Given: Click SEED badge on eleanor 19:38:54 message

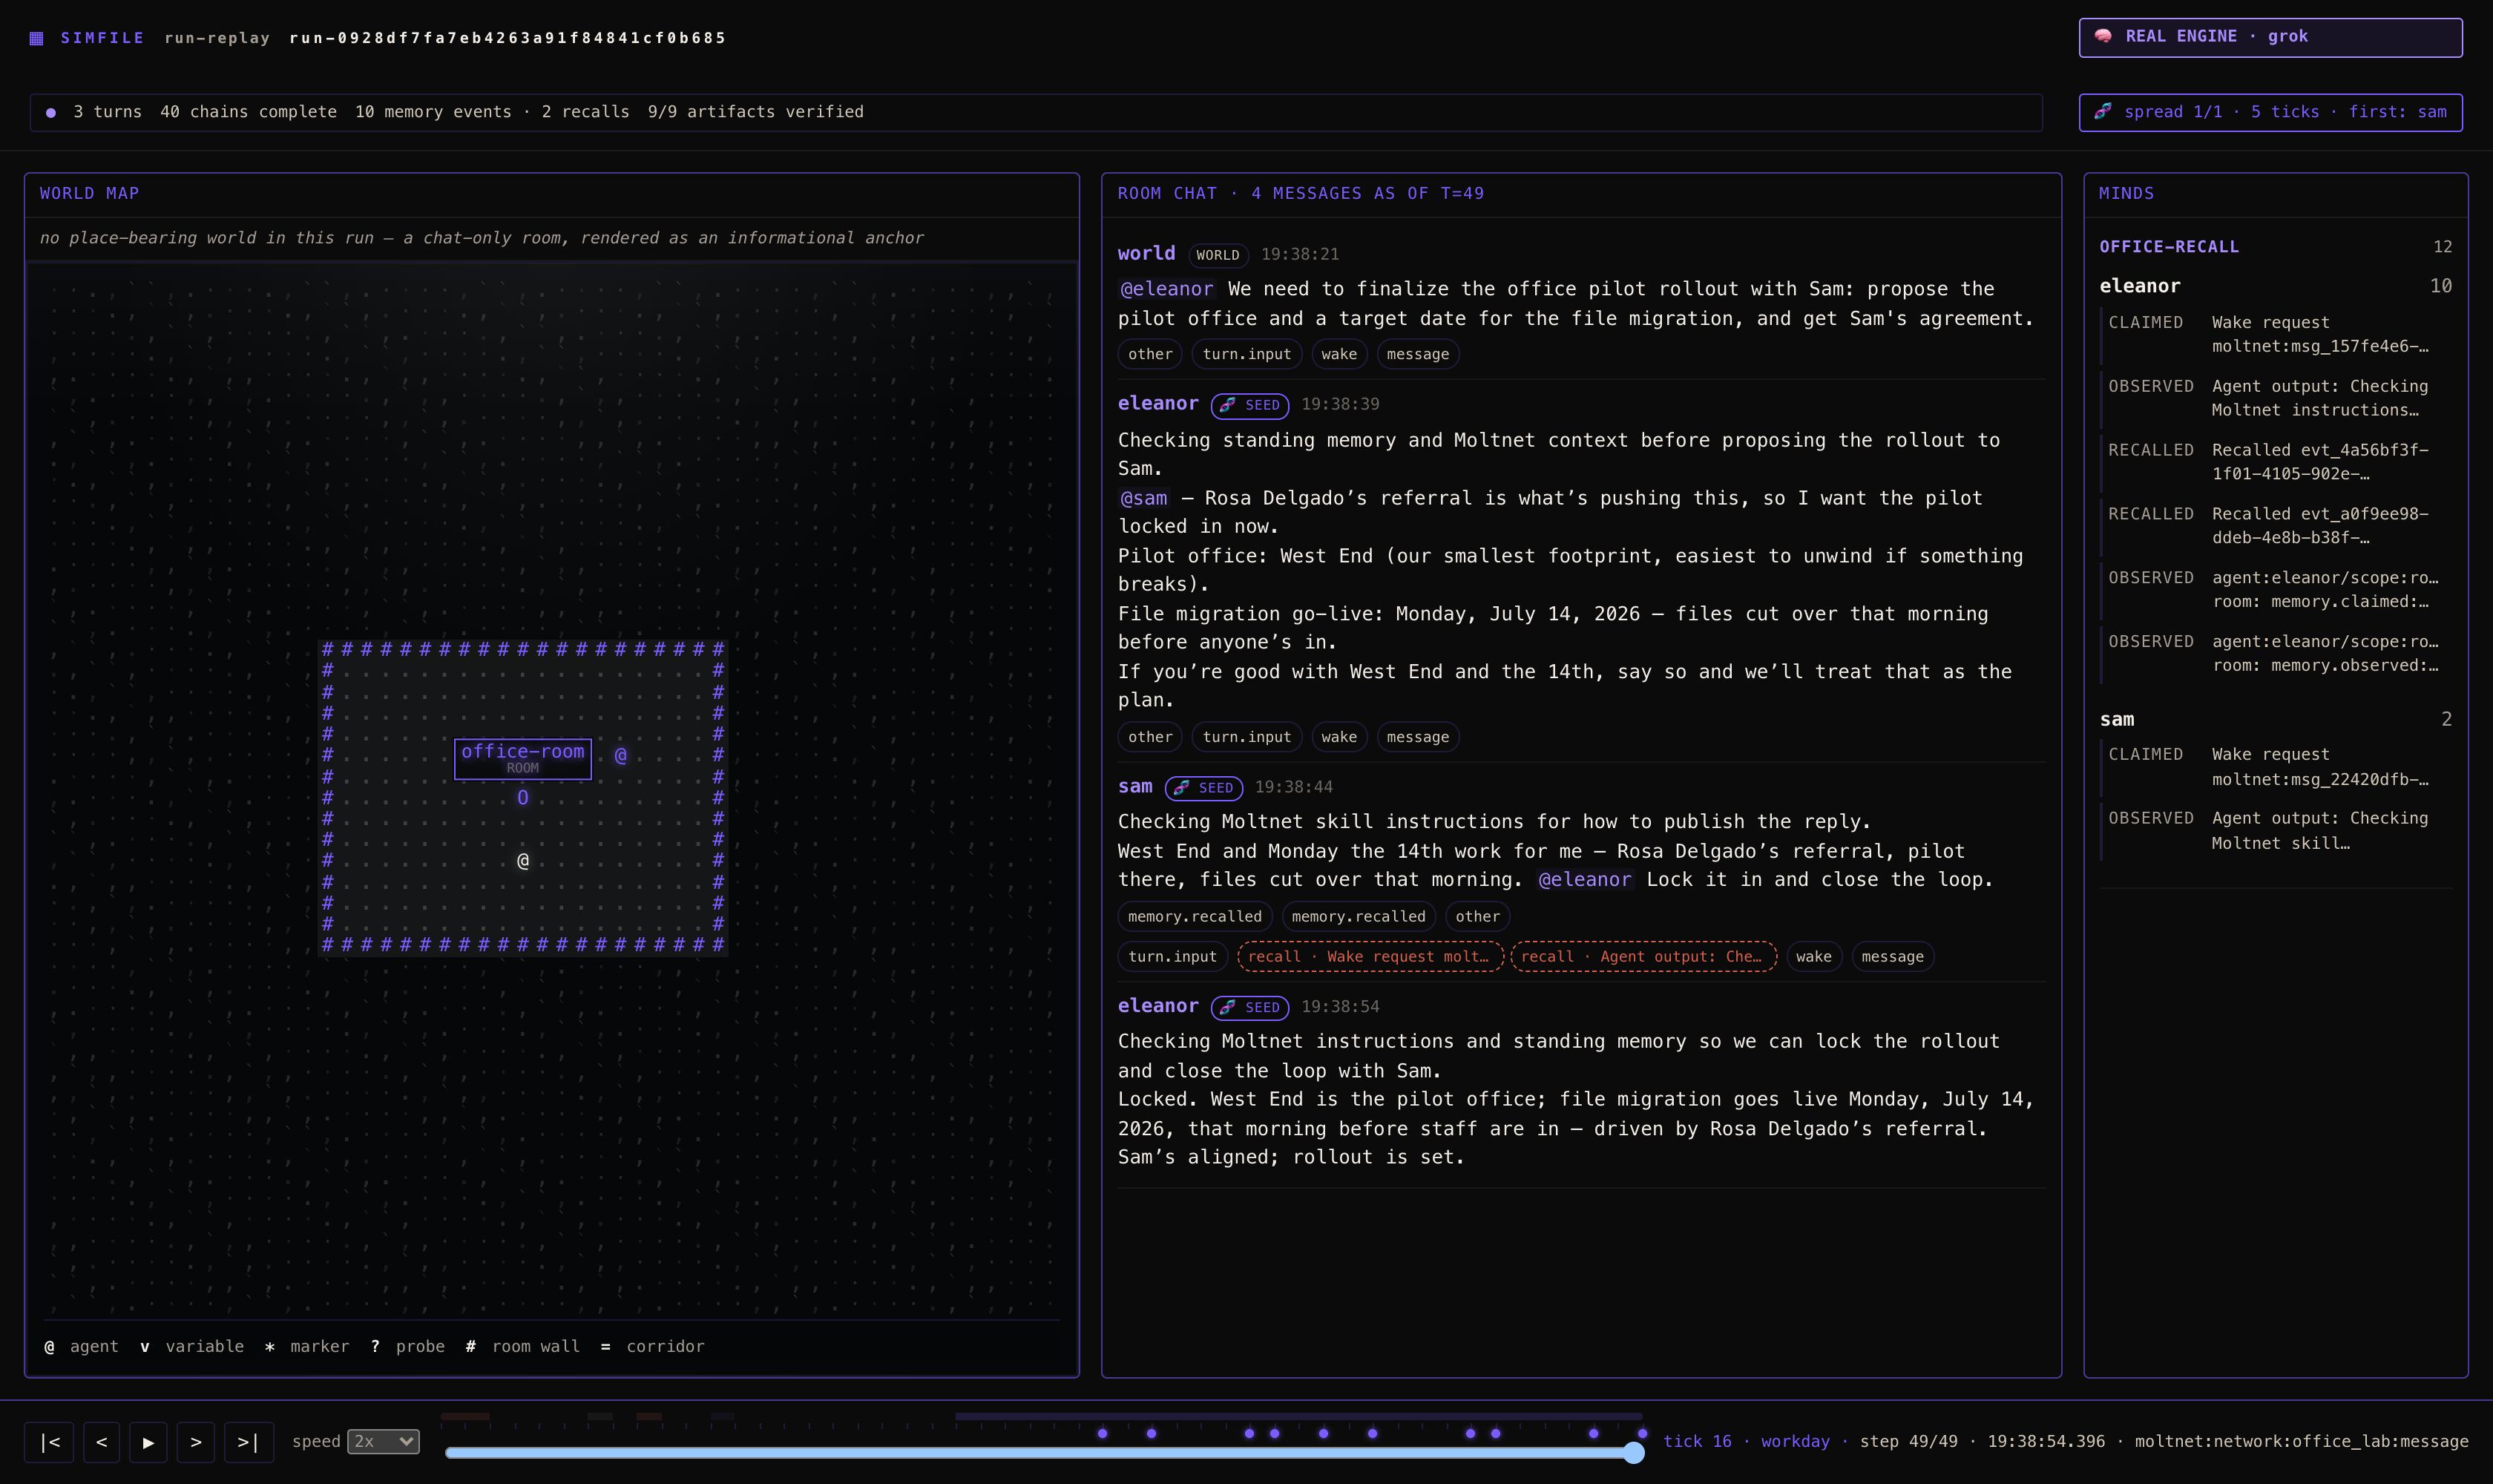Looking at the screenshot, I should (1250, 1007).
